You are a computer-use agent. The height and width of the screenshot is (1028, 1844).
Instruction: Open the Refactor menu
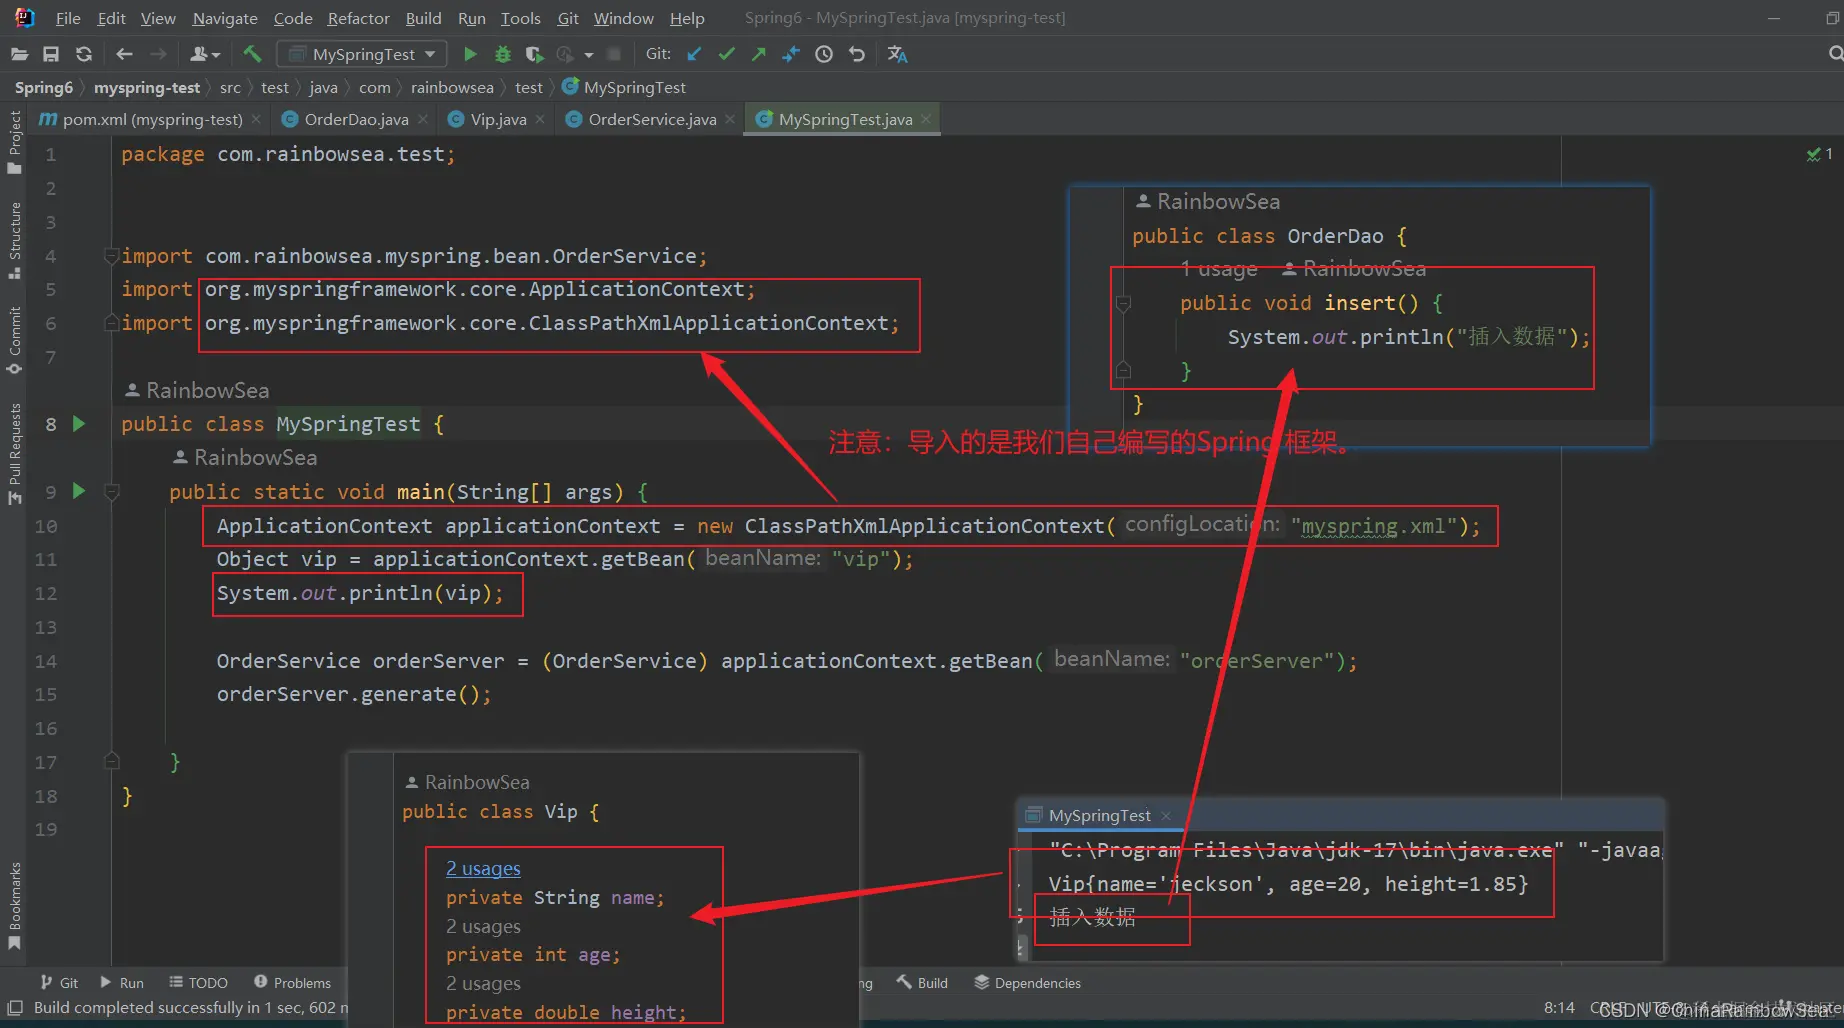tap(358, 18)
